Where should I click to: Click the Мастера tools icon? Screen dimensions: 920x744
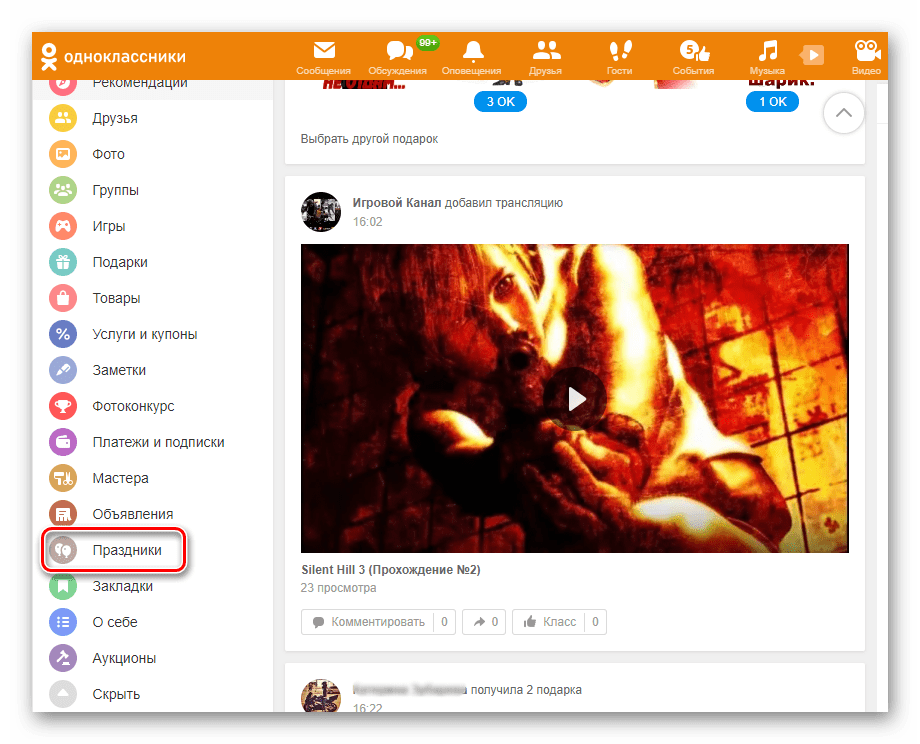click(x=63, y=478)
